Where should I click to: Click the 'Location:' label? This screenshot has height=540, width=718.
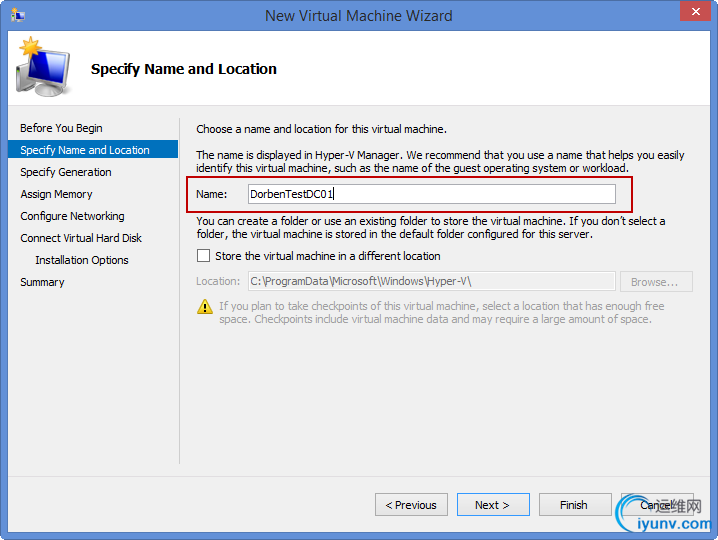click(x=218, y=281)
